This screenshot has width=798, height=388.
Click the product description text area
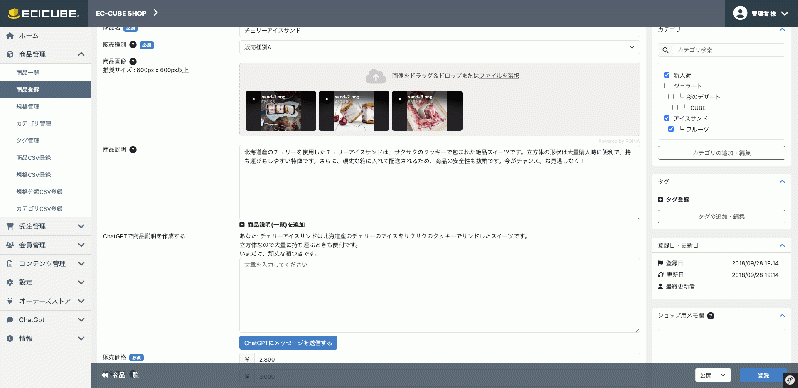(x=439, y=182)
